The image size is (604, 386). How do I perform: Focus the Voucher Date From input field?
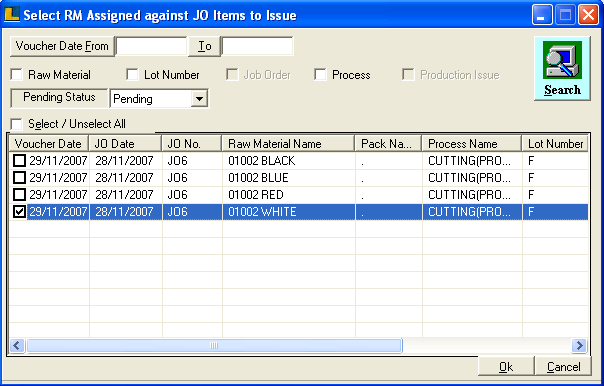point(151,46)
